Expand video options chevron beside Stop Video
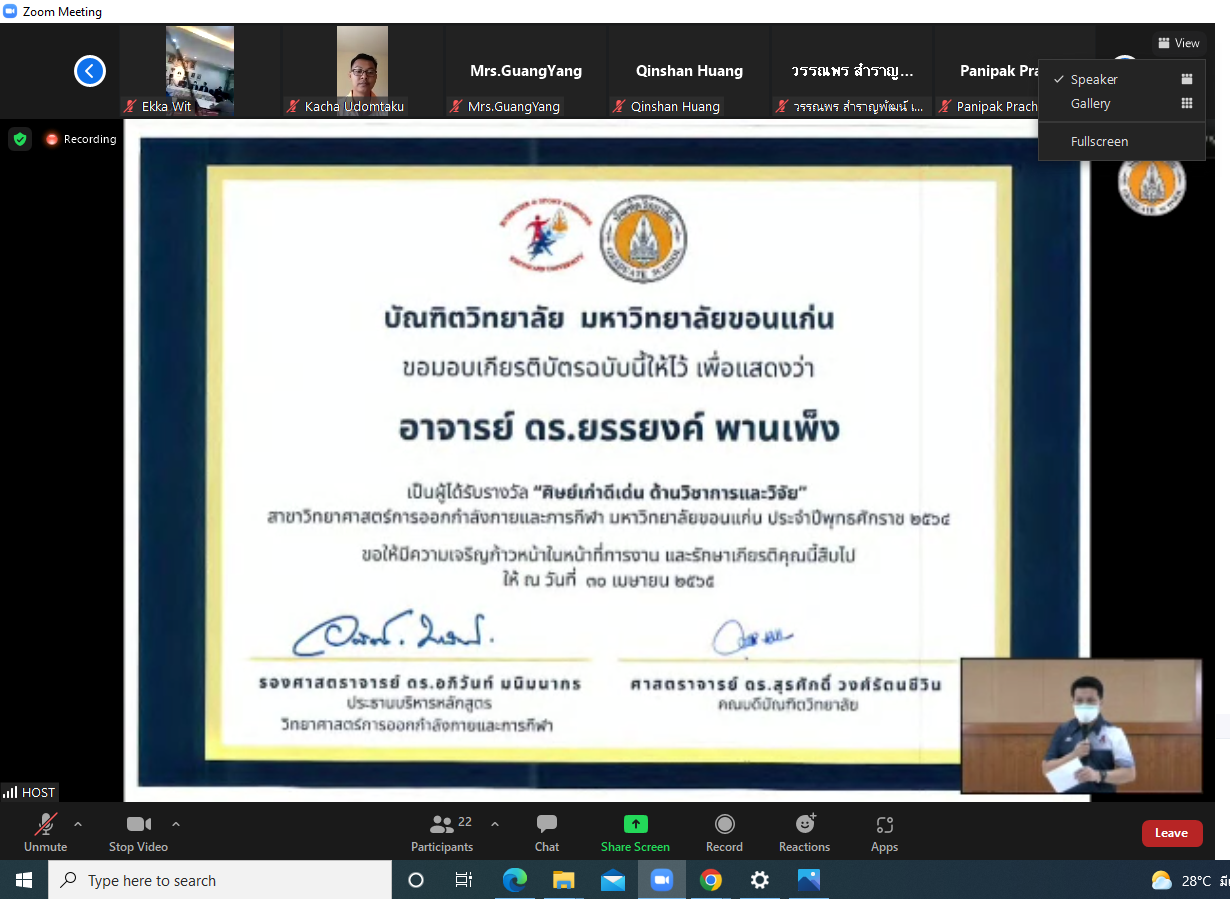 176,825
